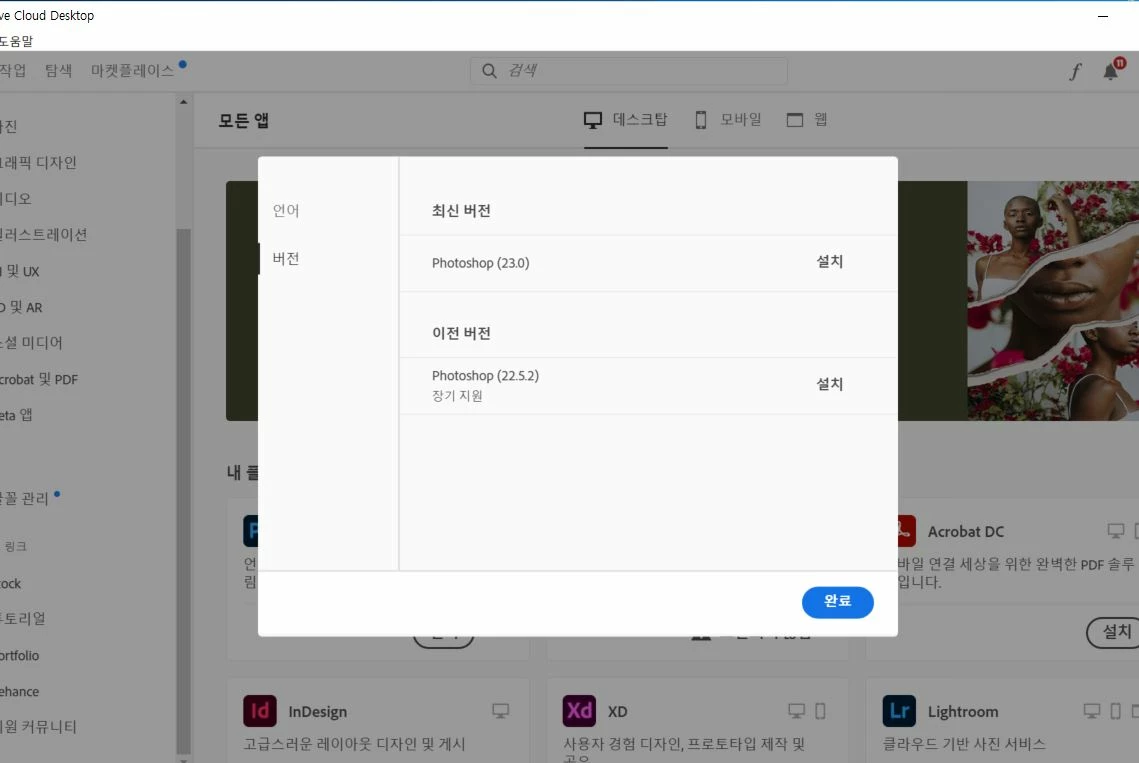Viewport: 1139px width, 763px height.
Task: Select Acrobat 및 PDF category in sidebar
Action: (39, 379)
